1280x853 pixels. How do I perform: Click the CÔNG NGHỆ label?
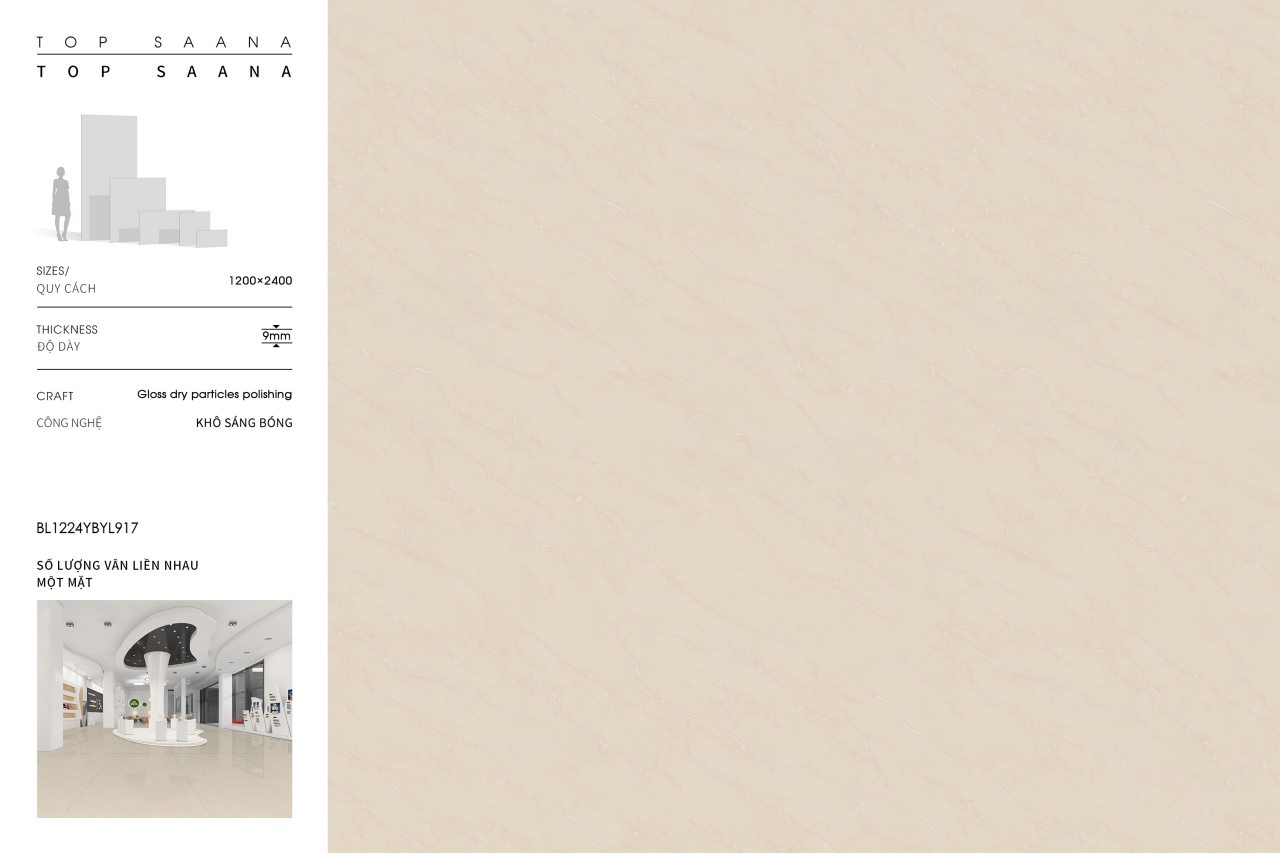click(x=69, y=423)
